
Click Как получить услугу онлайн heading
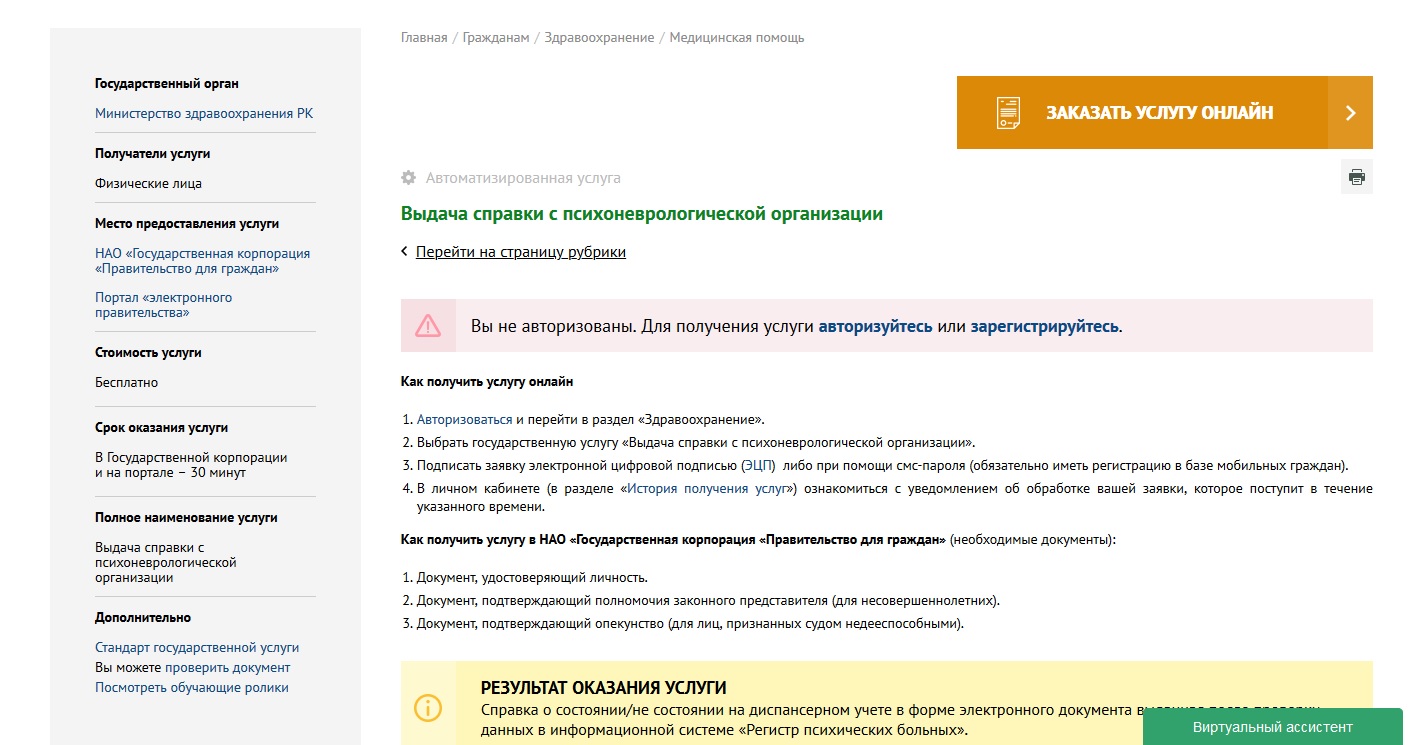pos(487,382)
